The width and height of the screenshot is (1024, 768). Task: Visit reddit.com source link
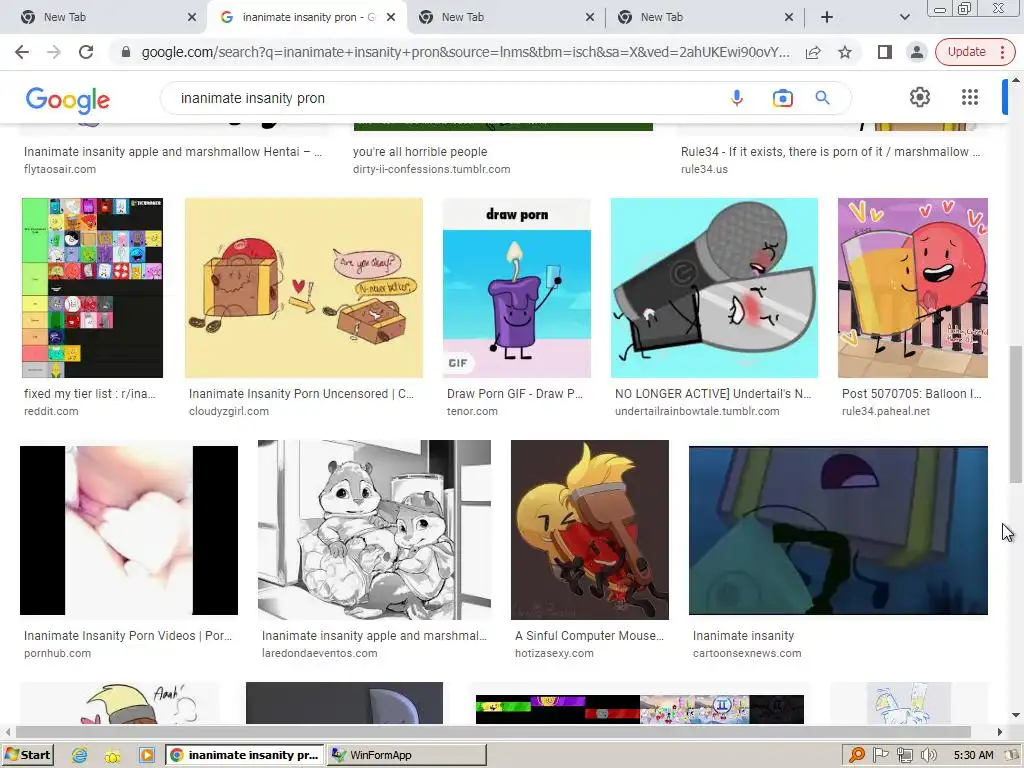51,411
